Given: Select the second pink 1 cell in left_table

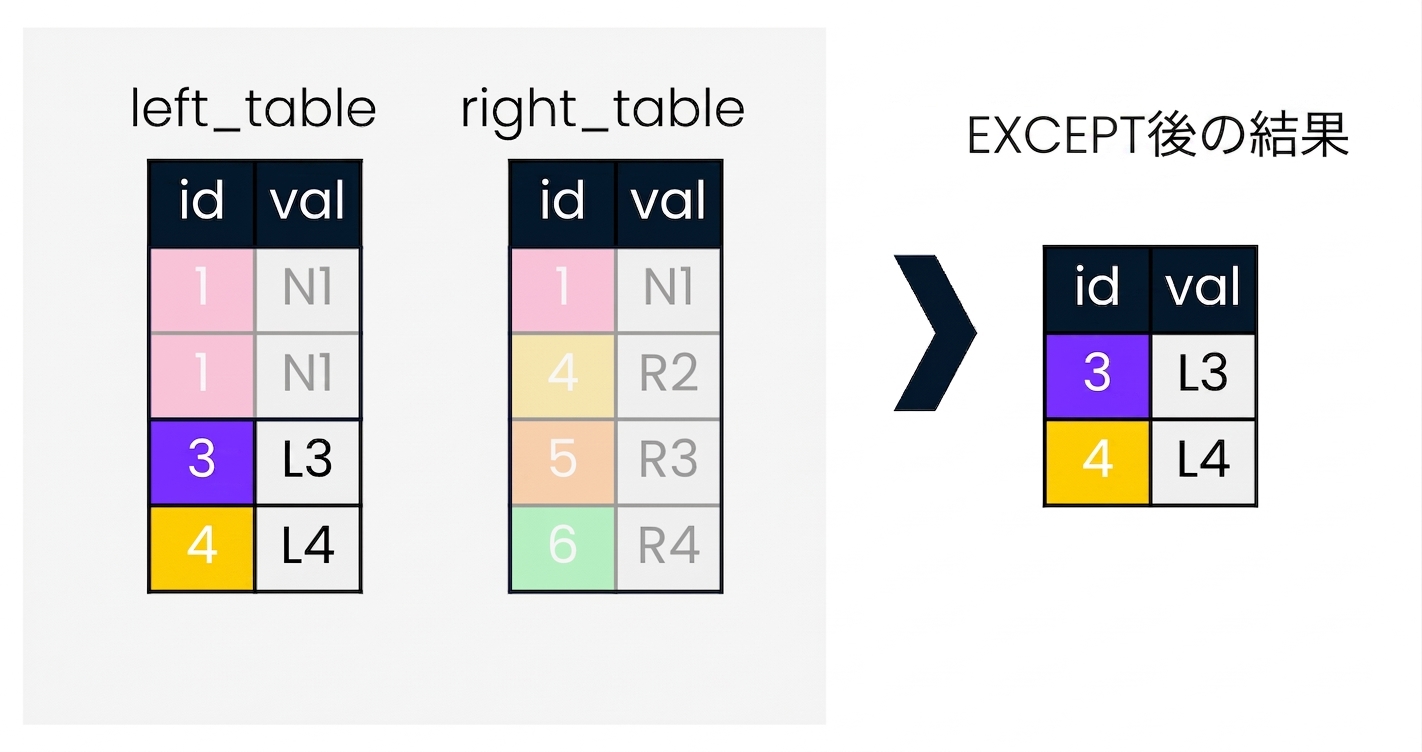Looking at the screenshot, I should [x=202, y=376].
